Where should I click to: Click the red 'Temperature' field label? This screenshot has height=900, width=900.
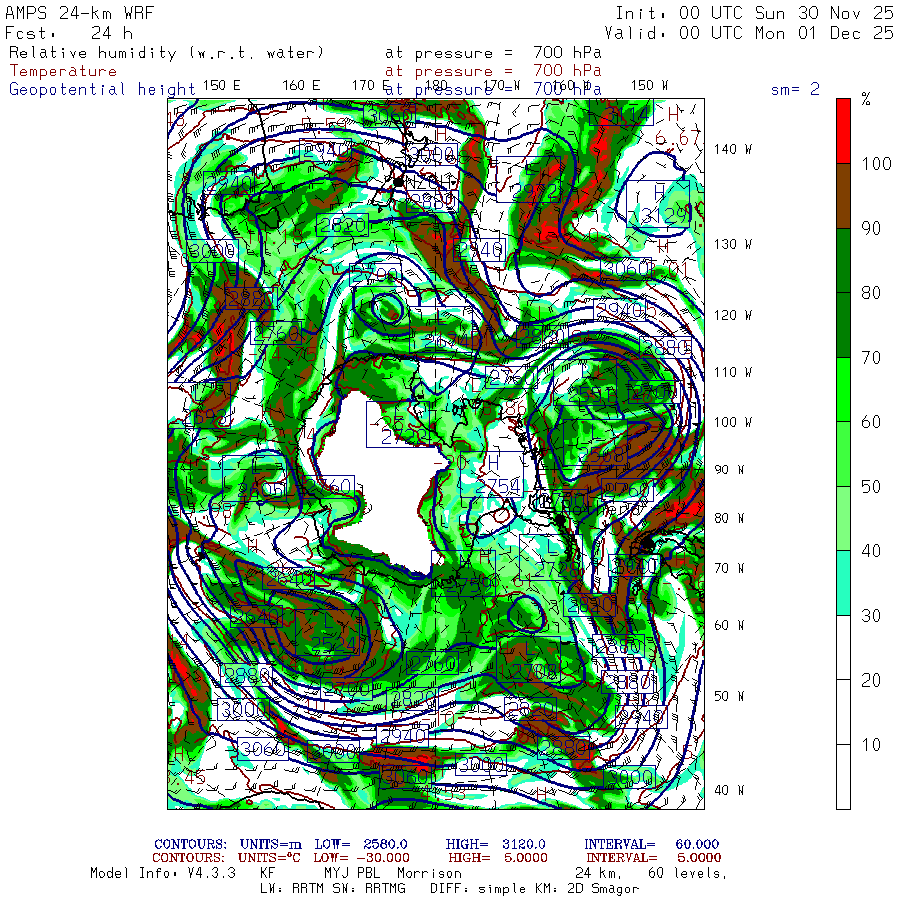pos(63,71)
